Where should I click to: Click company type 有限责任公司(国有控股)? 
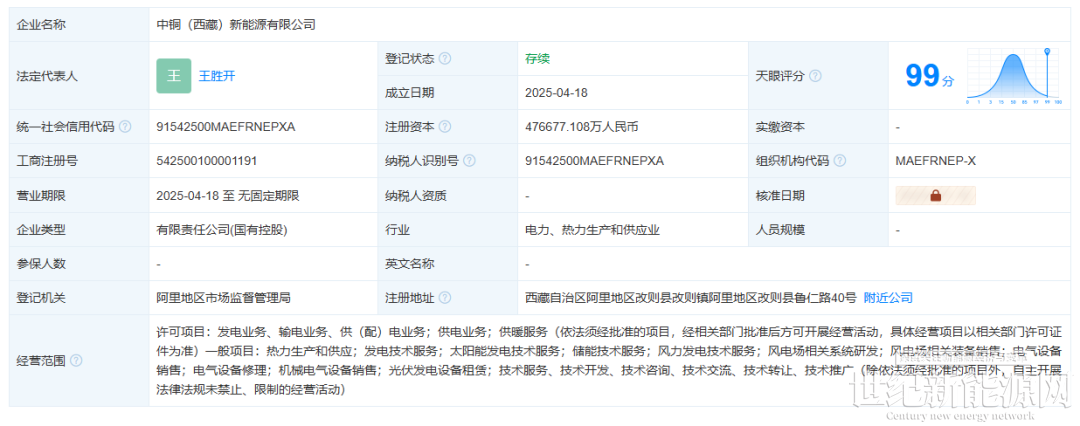(x=222, y=230)
